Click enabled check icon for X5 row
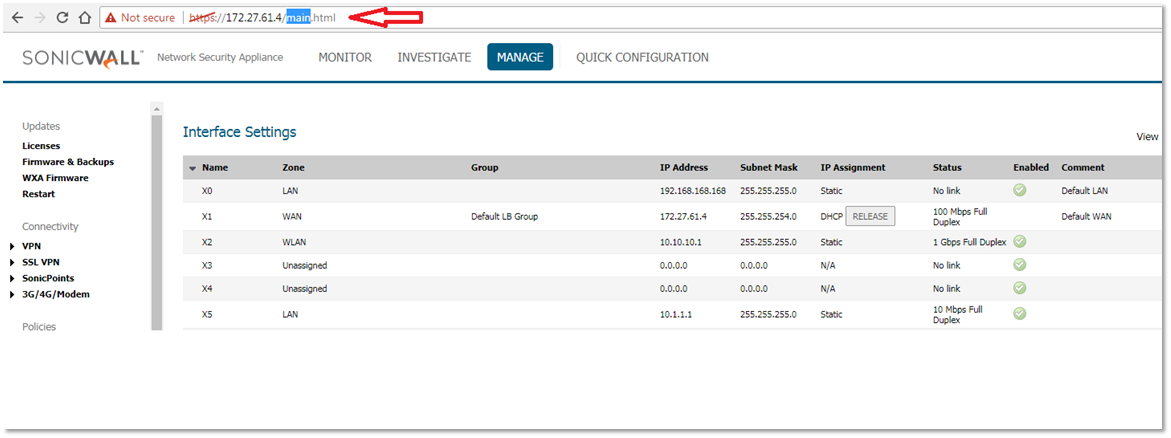The image size is (1171, 438). click(x=1019, y=313)
